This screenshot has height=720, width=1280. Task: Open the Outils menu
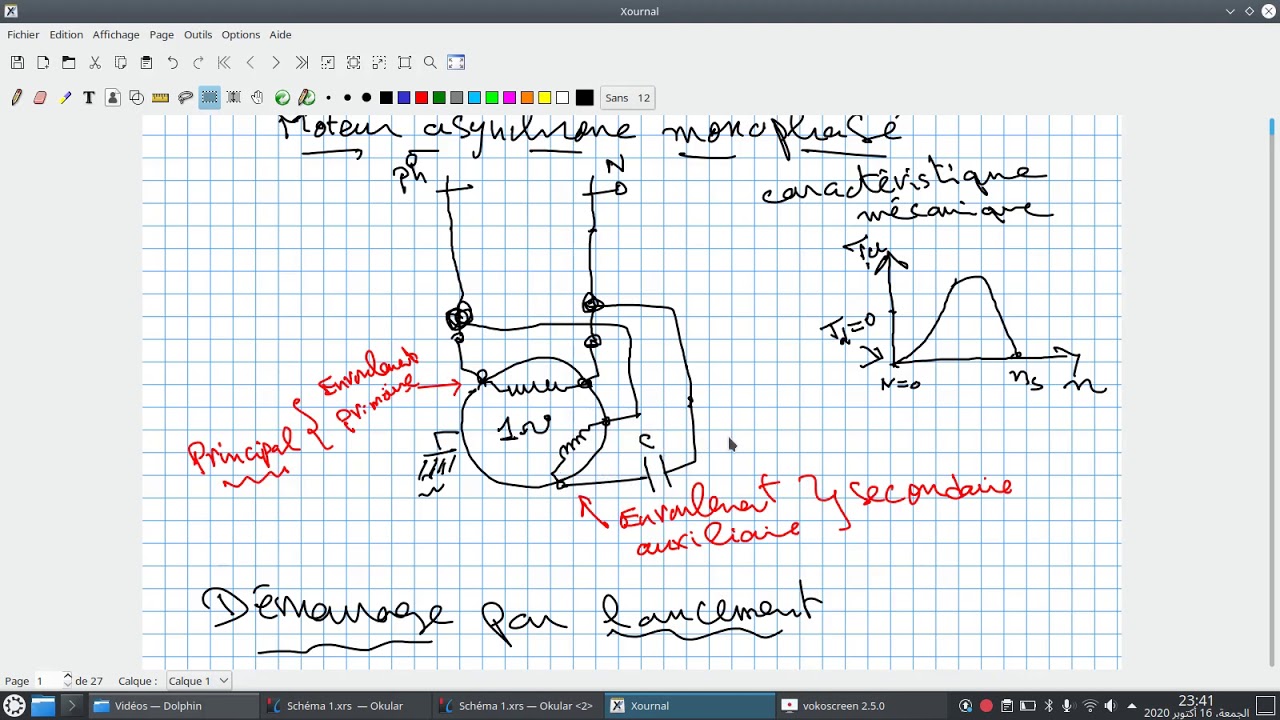point(198,35)
